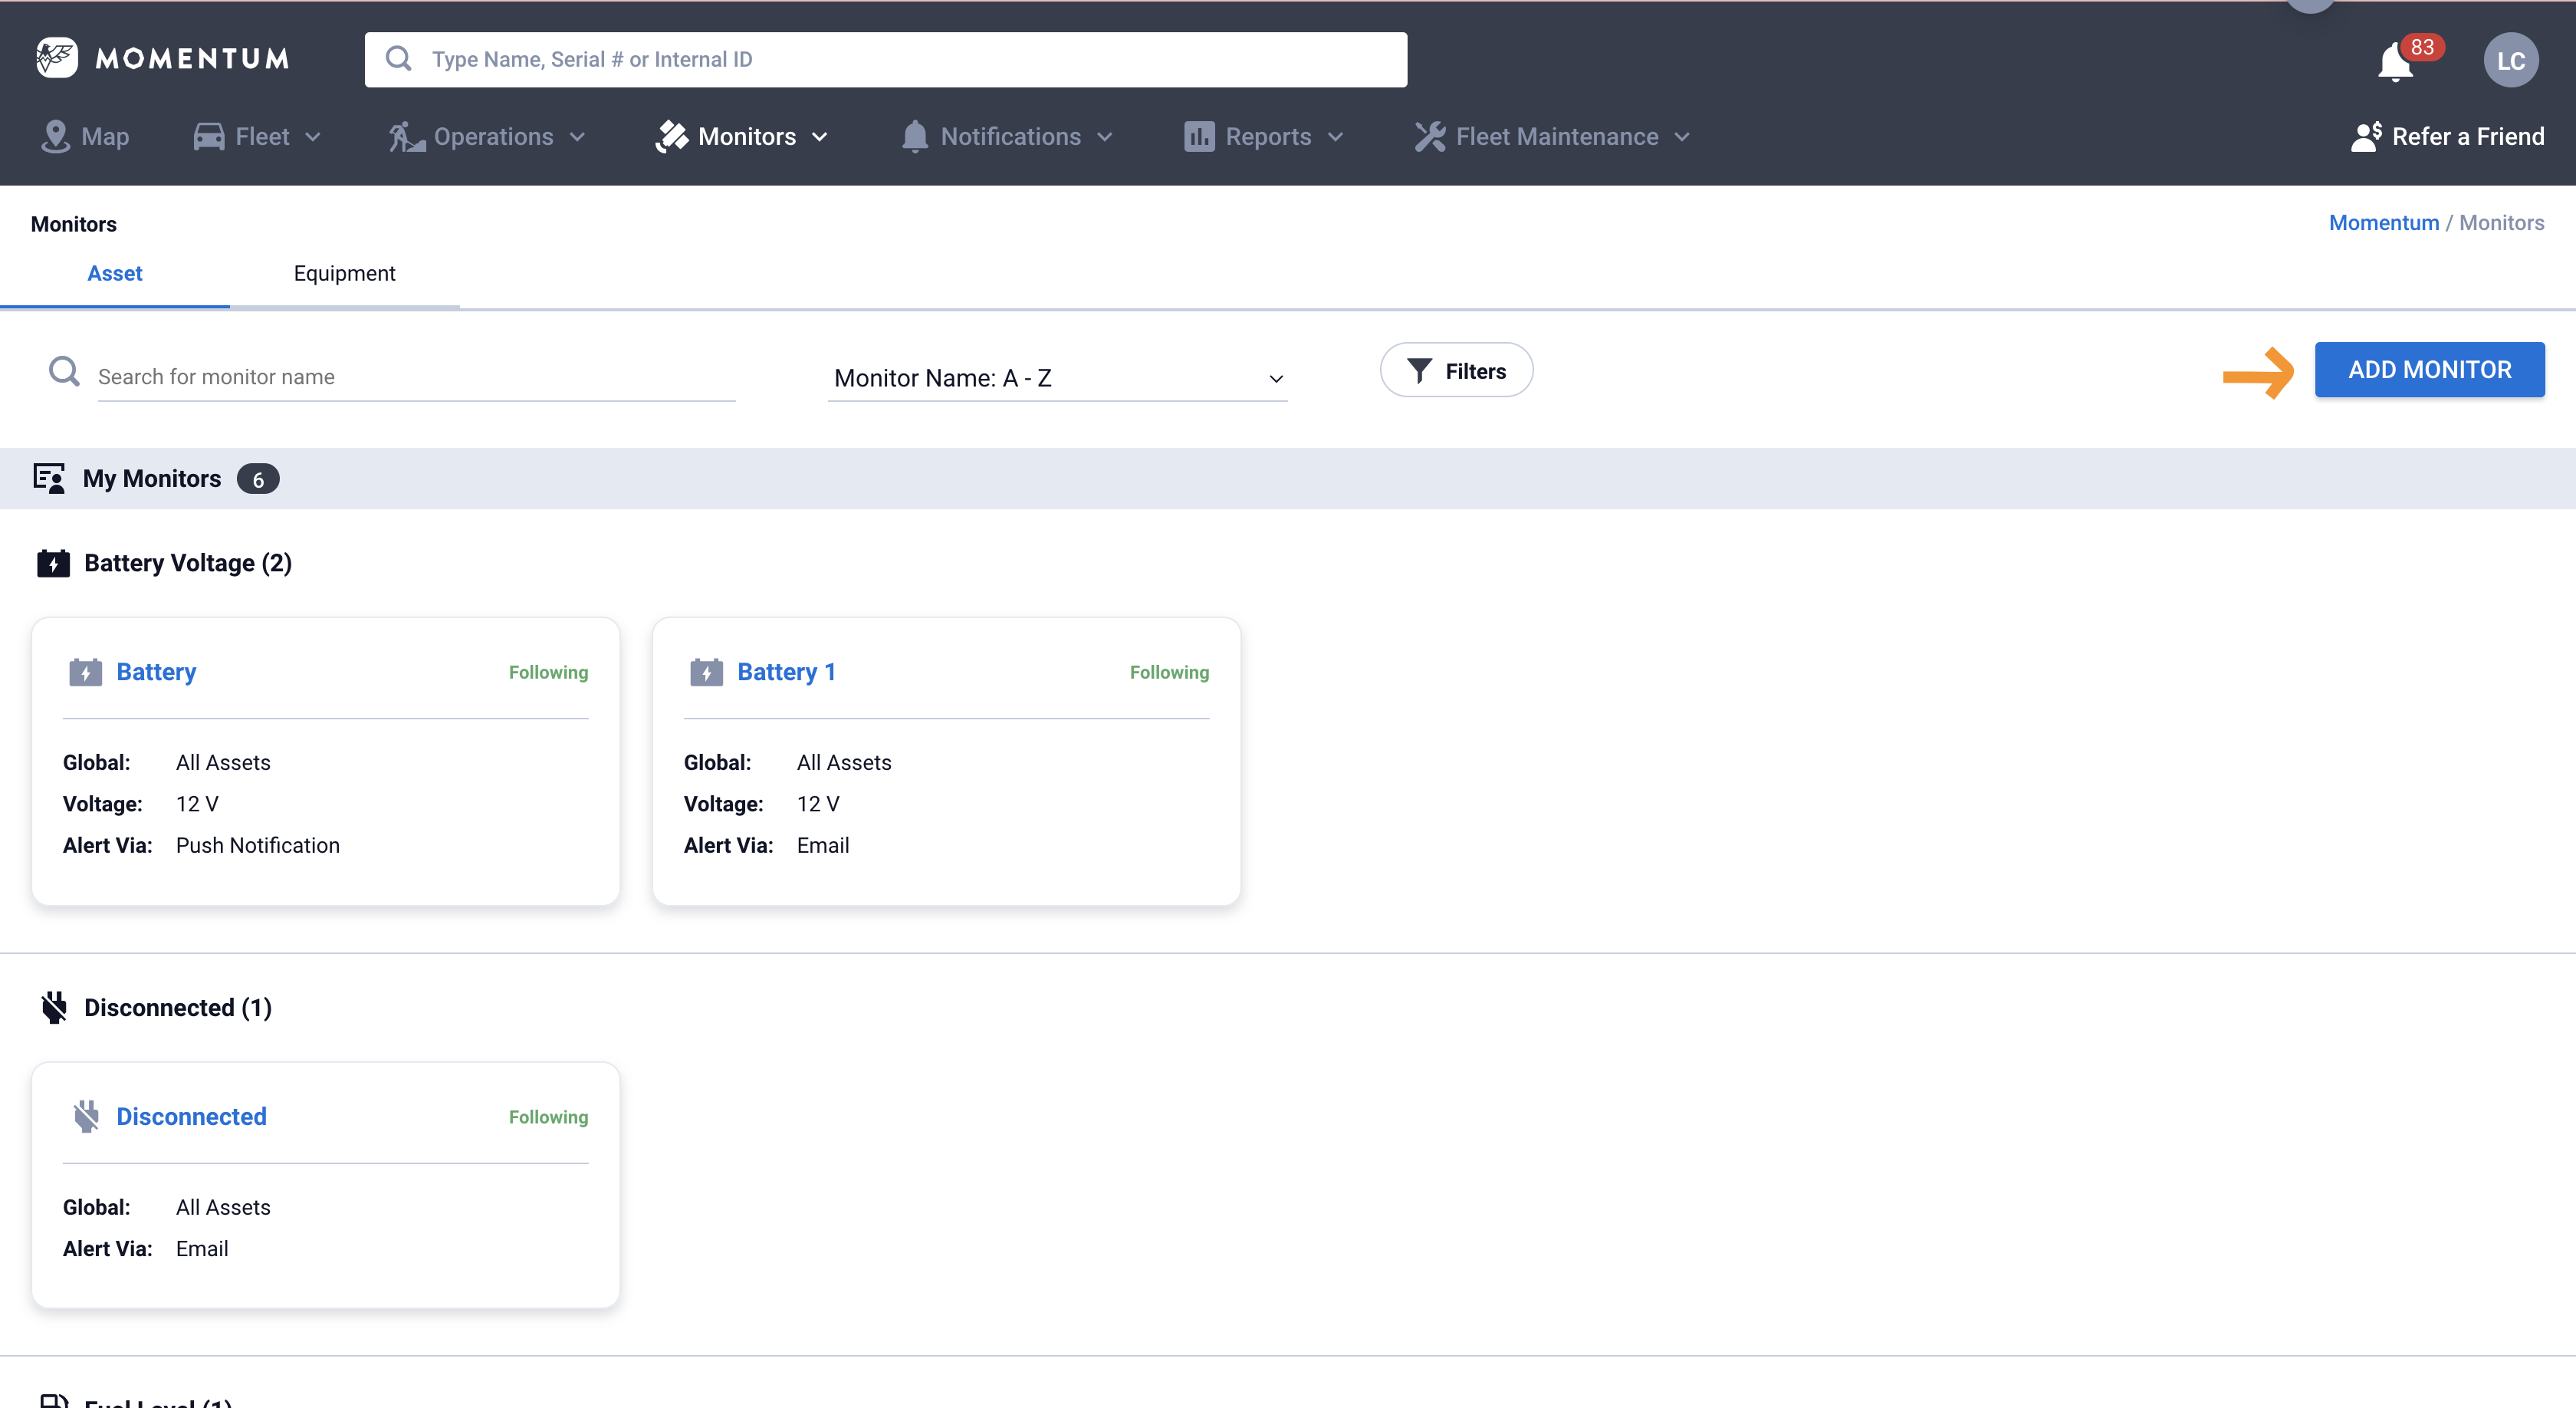
Task: Click the My Monitors section icon
Action: [49, 478]
